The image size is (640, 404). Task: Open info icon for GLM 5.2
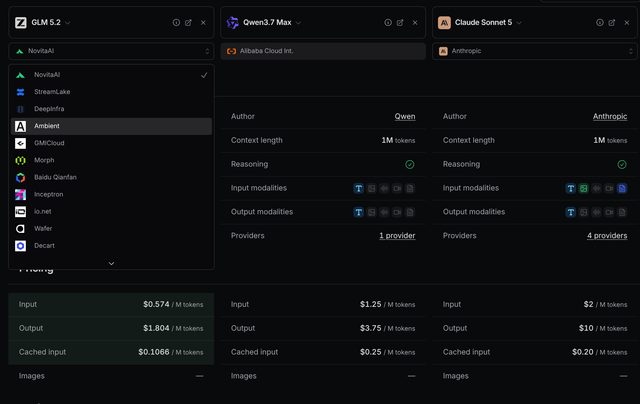tap(176, 22)
